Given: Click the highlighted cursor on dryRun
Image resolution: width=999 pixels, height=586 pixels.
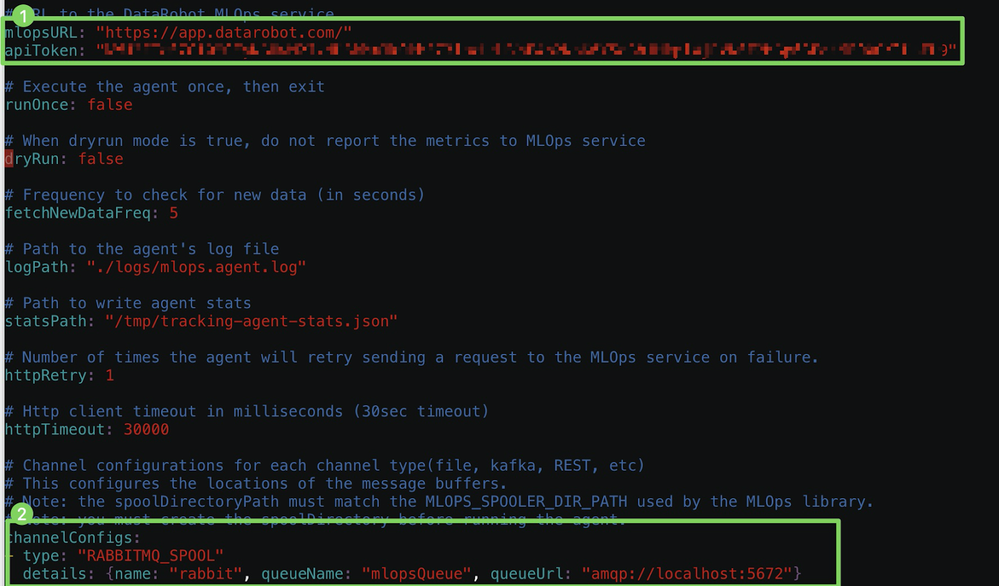Looking at the screenshot, I should click(x=9, y=159).
